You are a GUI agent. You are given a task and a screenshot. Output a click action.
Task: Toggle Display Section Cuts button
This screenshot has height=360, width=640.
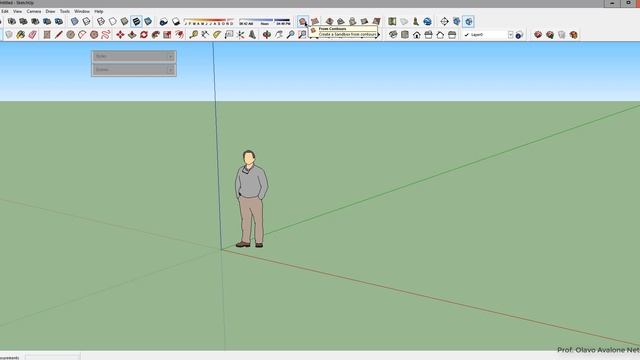[x=468, y=21]
